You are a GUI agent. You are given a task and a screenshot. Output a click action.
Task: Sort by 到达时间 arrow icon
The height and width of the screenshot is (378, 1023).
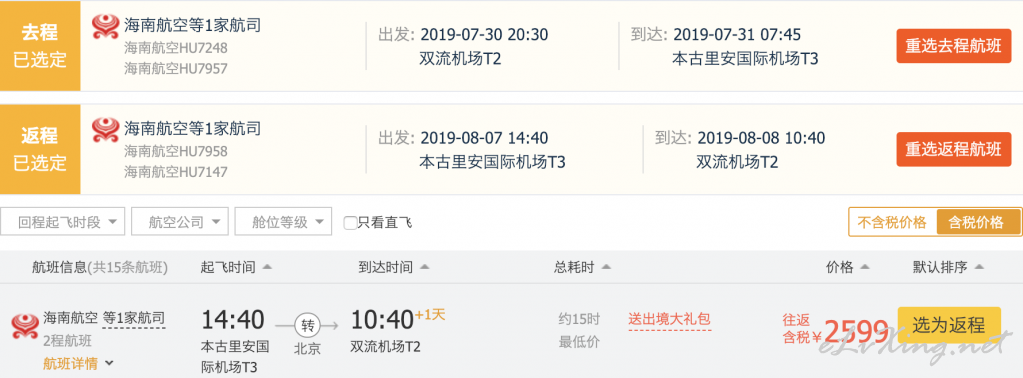coord(425,267)
